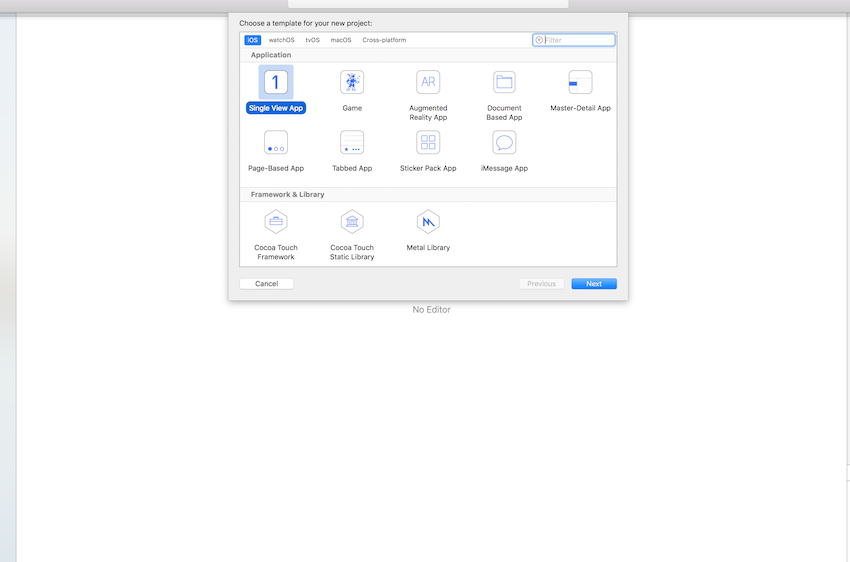Click the Sticker Pack App label
The height and width of the screenshot is (562, 850).
pyautogui.click(x=428, y=169)
